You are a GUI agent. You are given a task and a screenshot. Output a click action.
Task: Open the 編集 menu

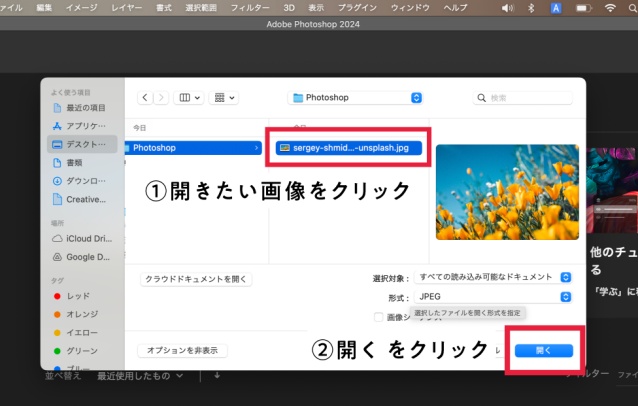point(44,7)
